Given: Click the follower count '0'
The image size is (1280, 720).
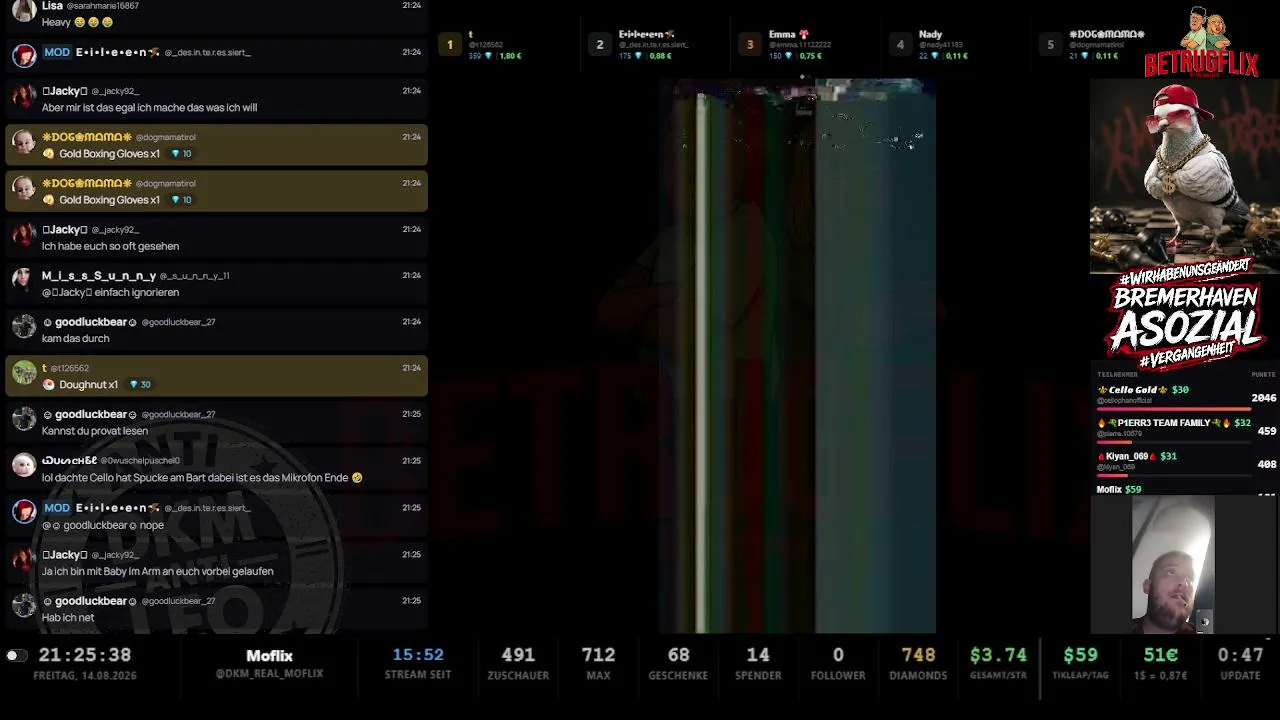Looking at the screenshot, I should tap(838, 655).
